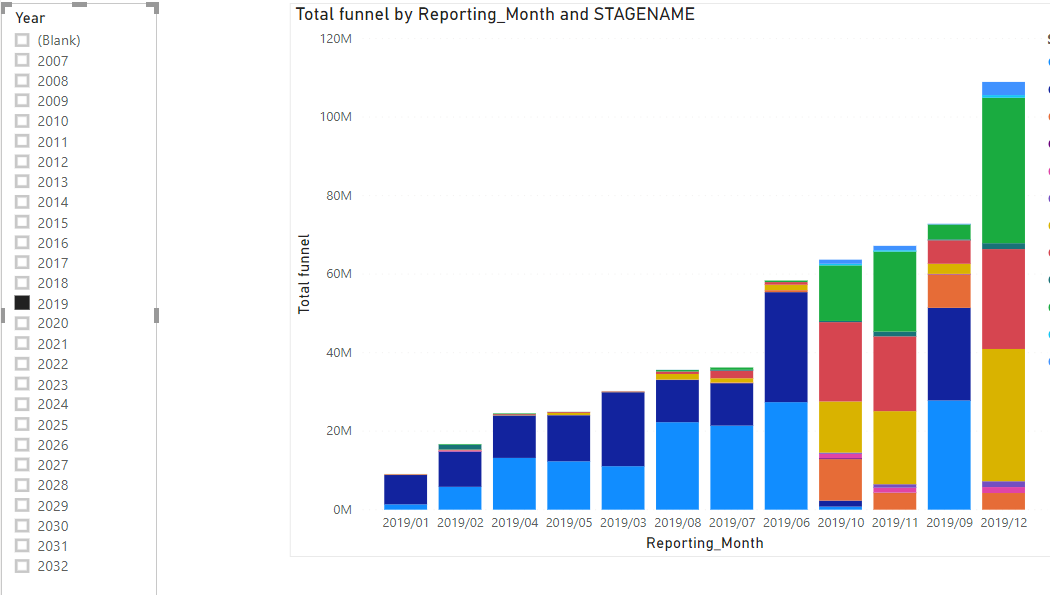Select the 2026 slicer option
The height and width of the screenshot is (595, 1050).
coord(22,444)
